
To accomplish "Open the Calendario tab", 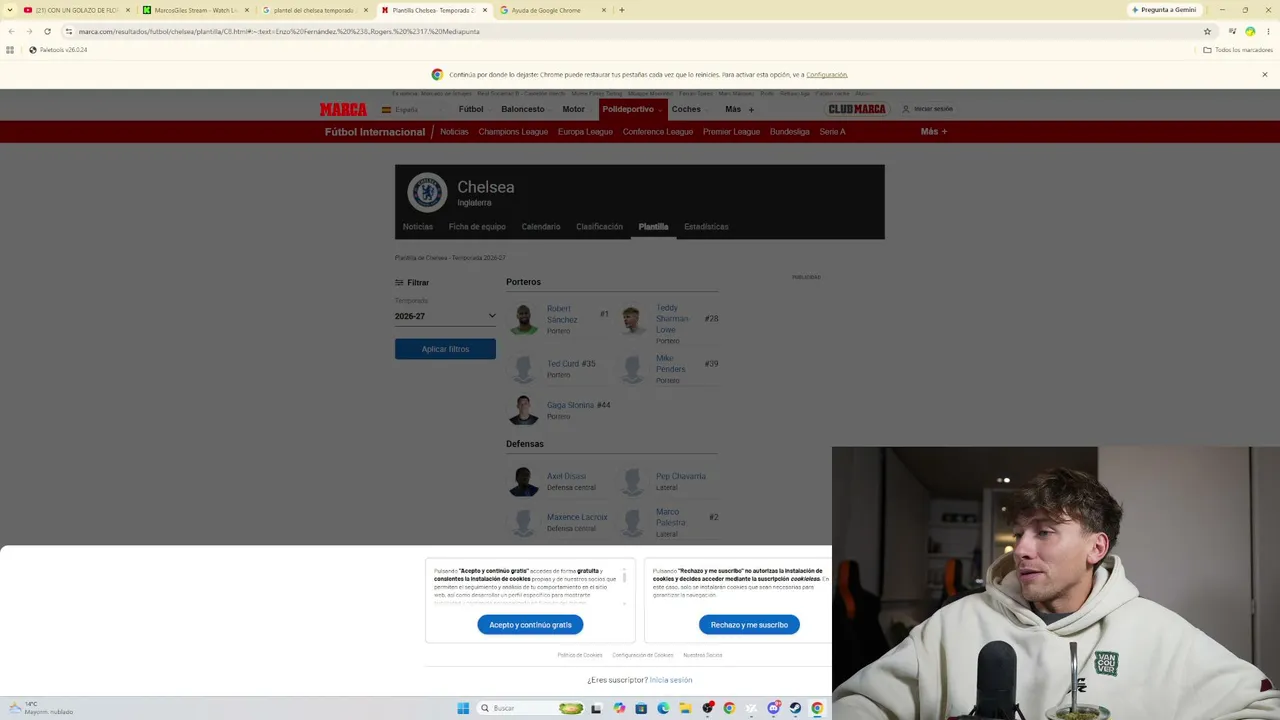I will [x=541, y=227].
